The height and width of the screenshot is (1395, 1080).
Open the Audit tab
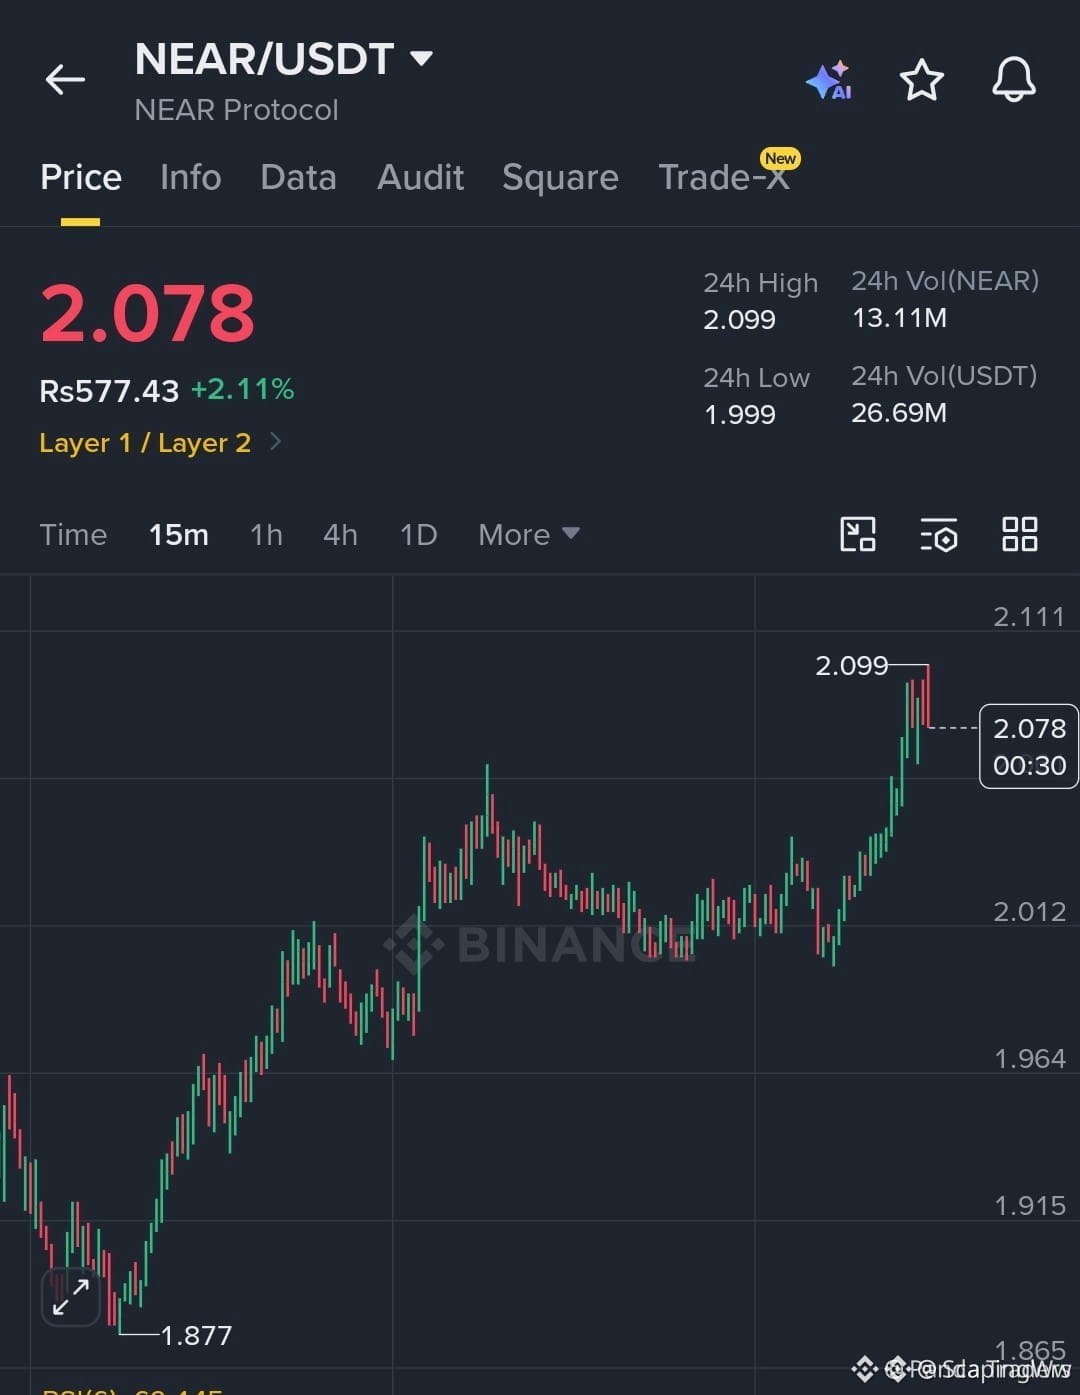point(420,177)
